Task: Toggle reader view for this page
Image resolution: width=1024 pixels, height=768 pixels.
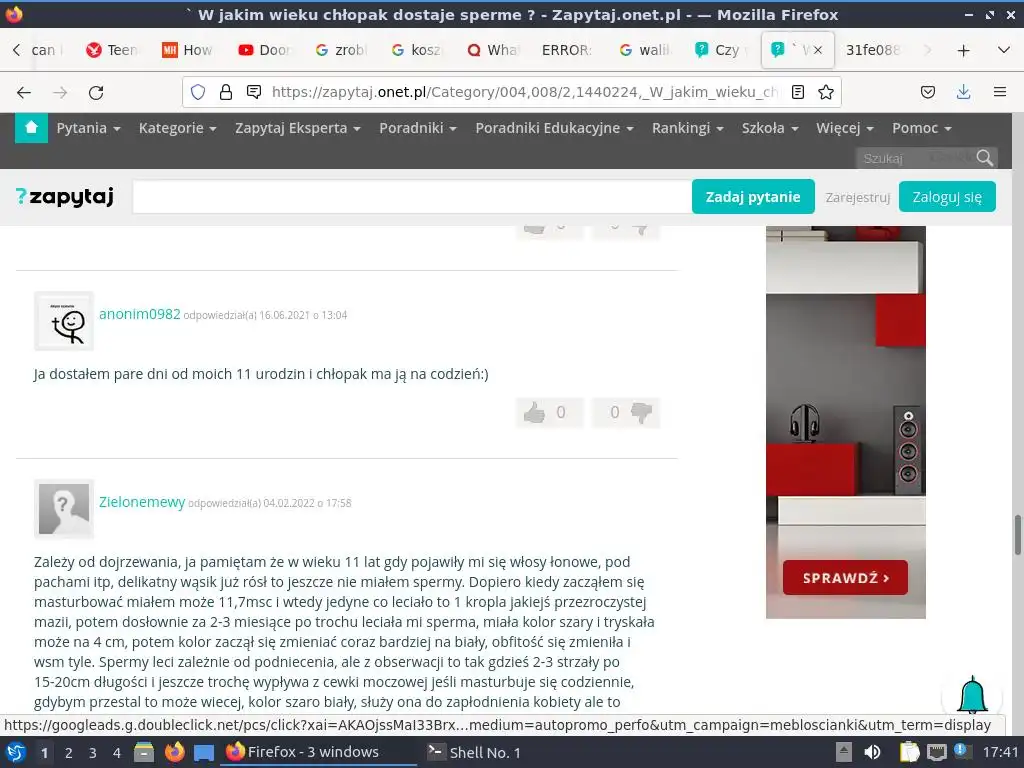Action: [x=797, y=92]
